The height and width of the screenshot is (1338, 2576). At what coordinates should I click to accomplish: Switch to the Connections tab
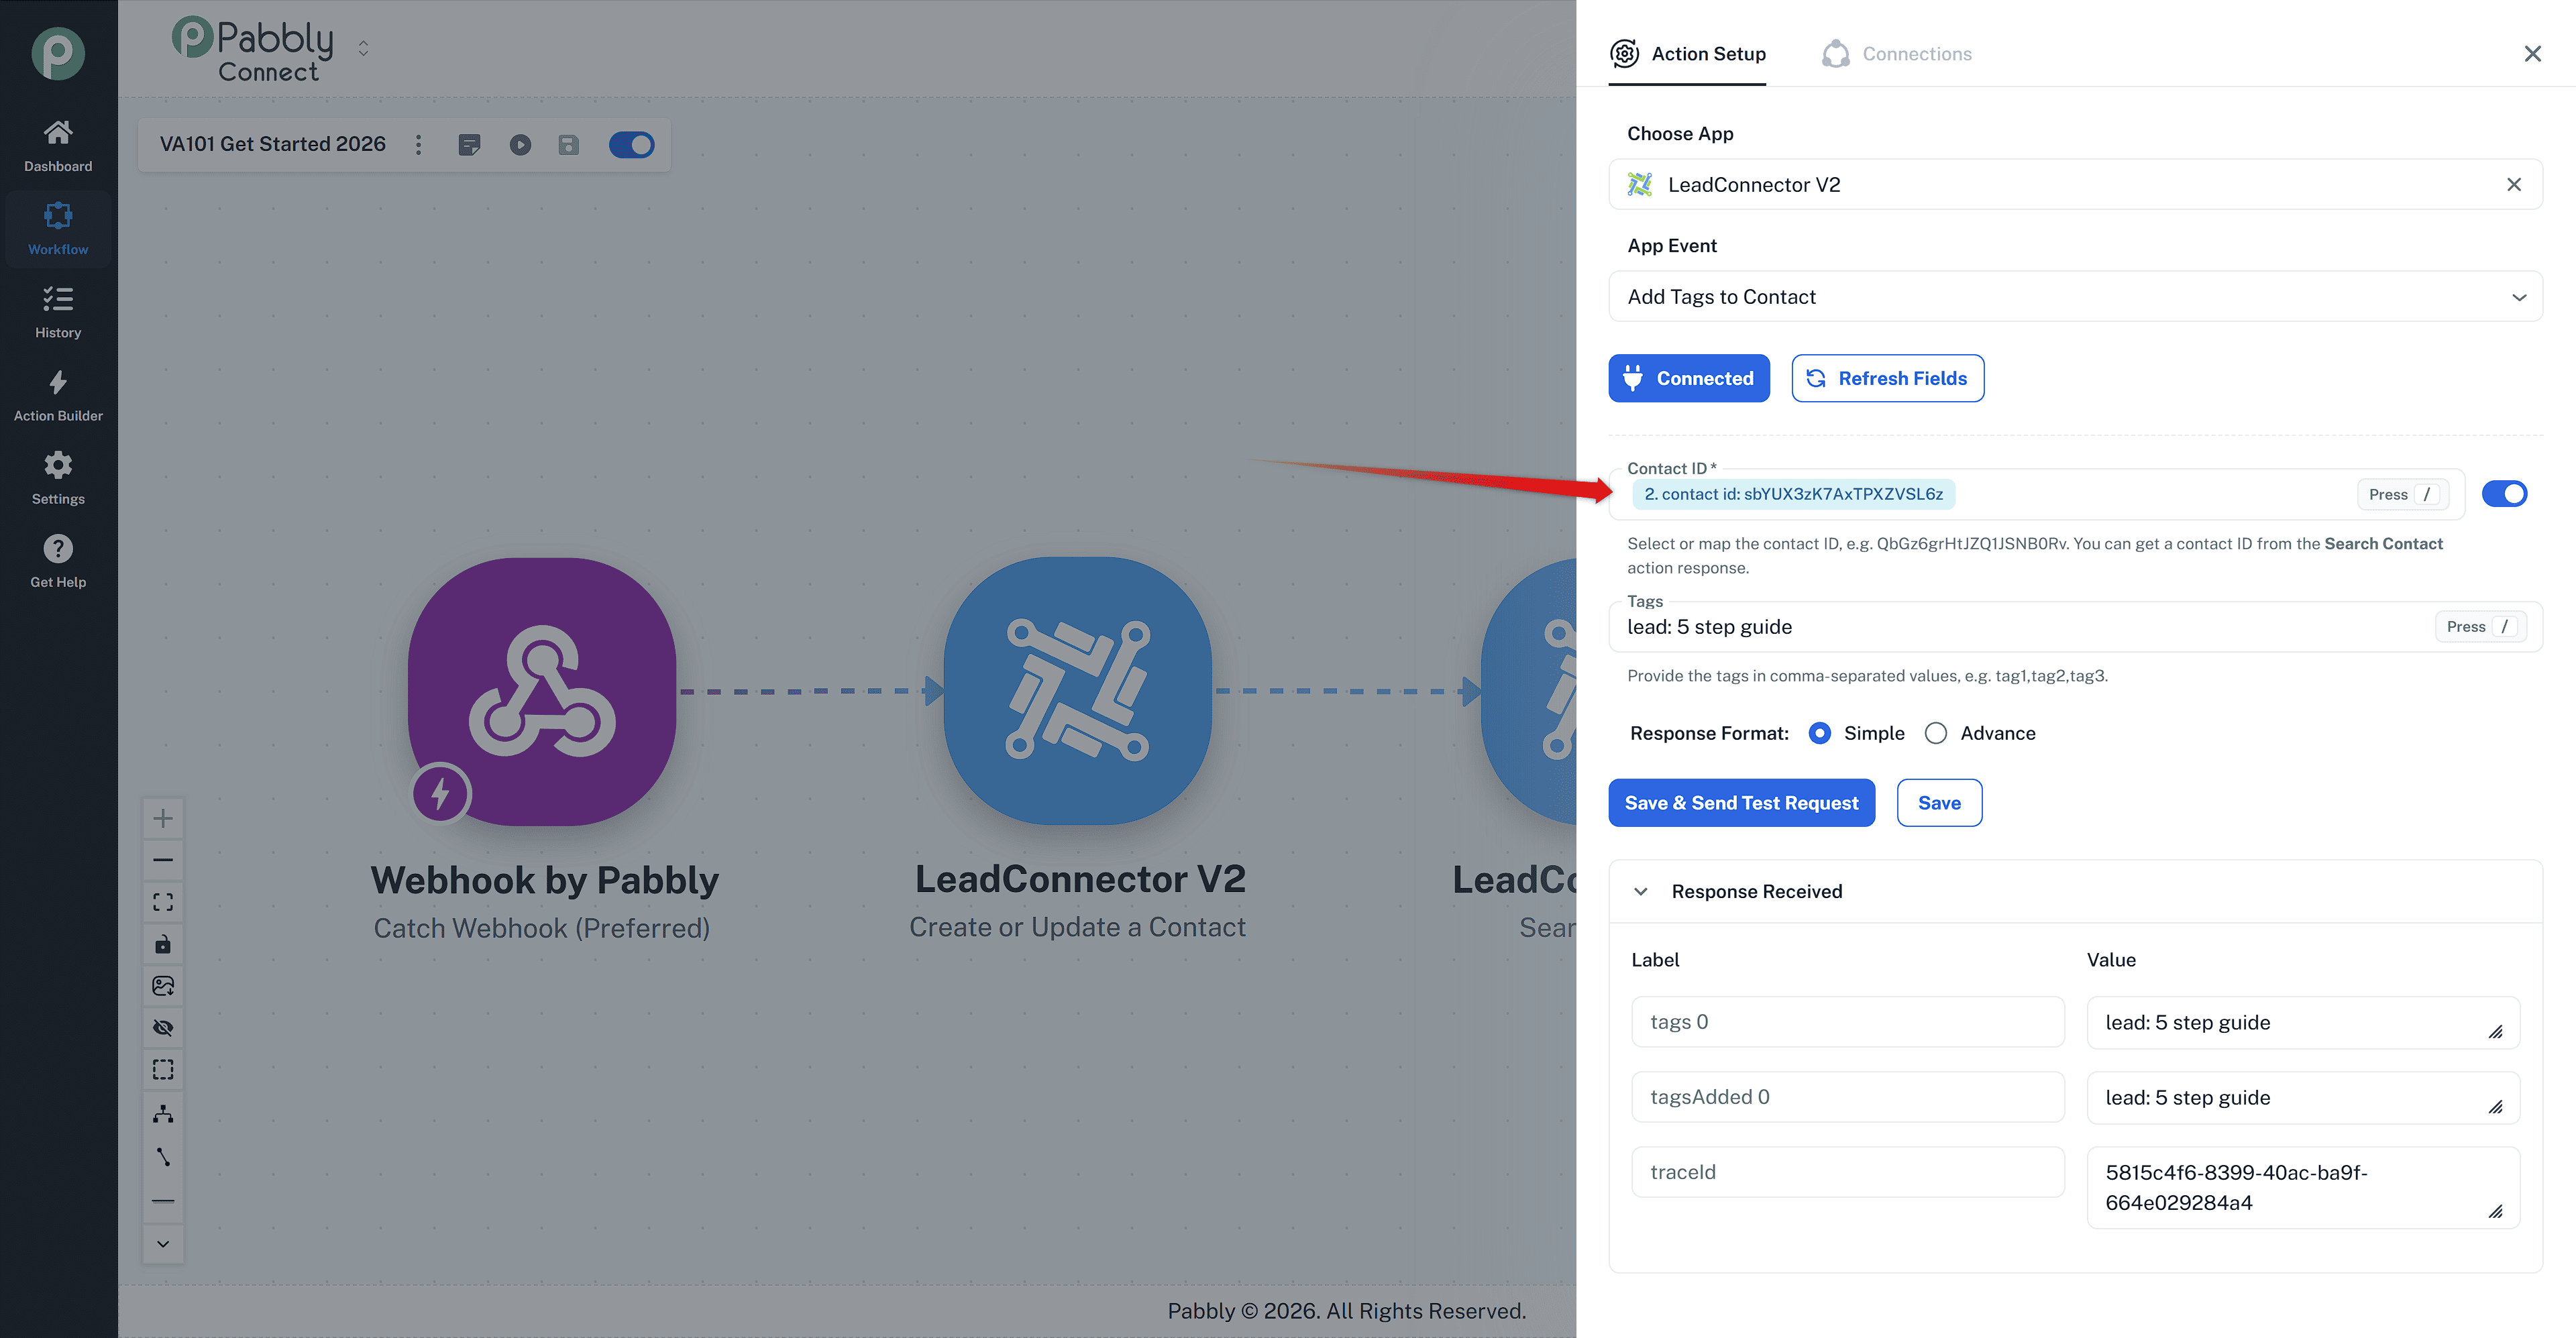coord(1897,54)
